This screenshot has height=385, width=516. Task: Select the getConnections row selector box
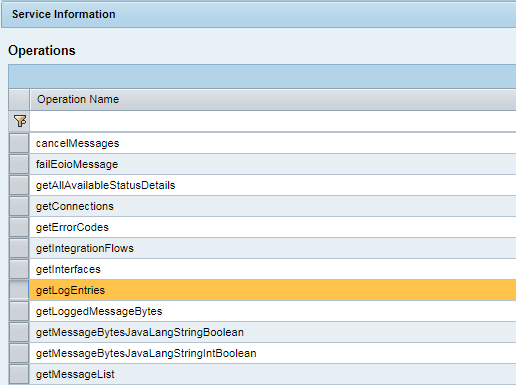tap(19, 206)
